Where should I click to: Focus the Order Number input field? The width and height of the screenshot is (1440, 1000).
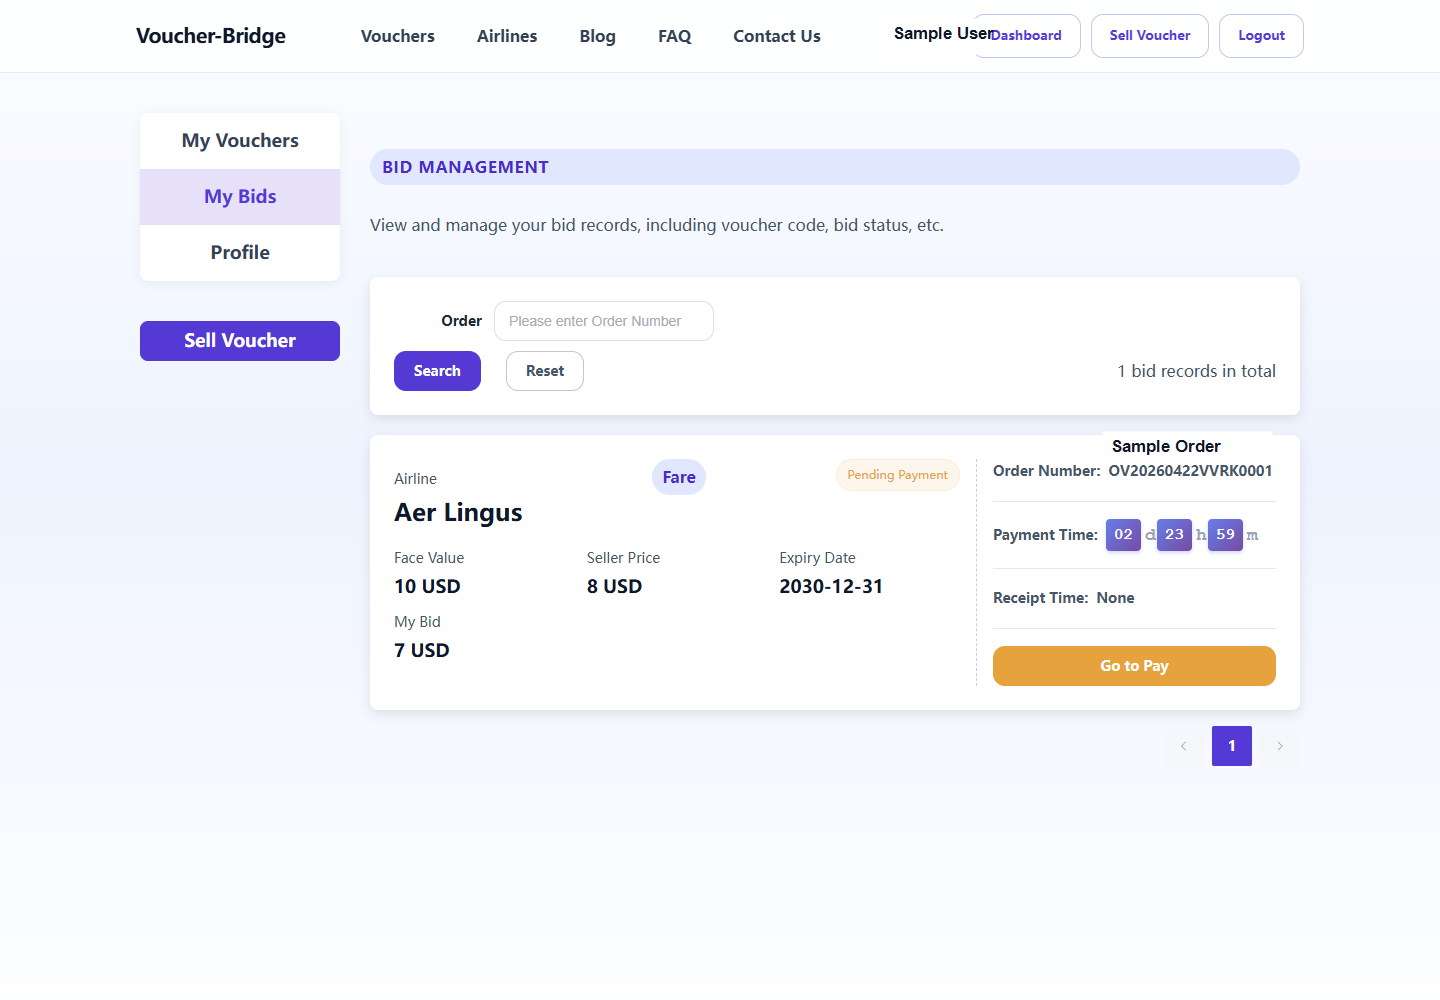coord(604,321)
